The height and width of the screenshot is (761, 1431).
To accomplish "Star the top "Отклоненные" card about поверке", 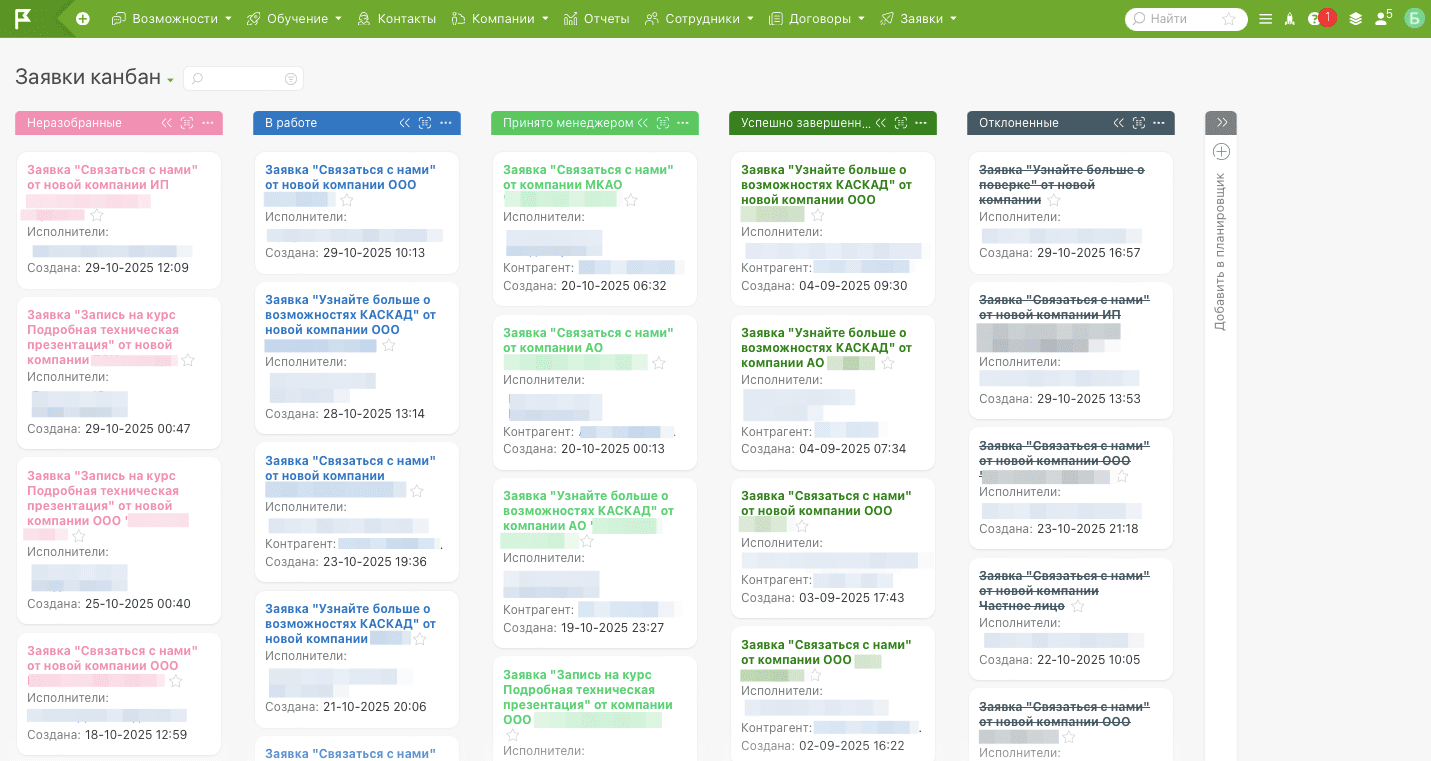I will [x=1053, y=201].
